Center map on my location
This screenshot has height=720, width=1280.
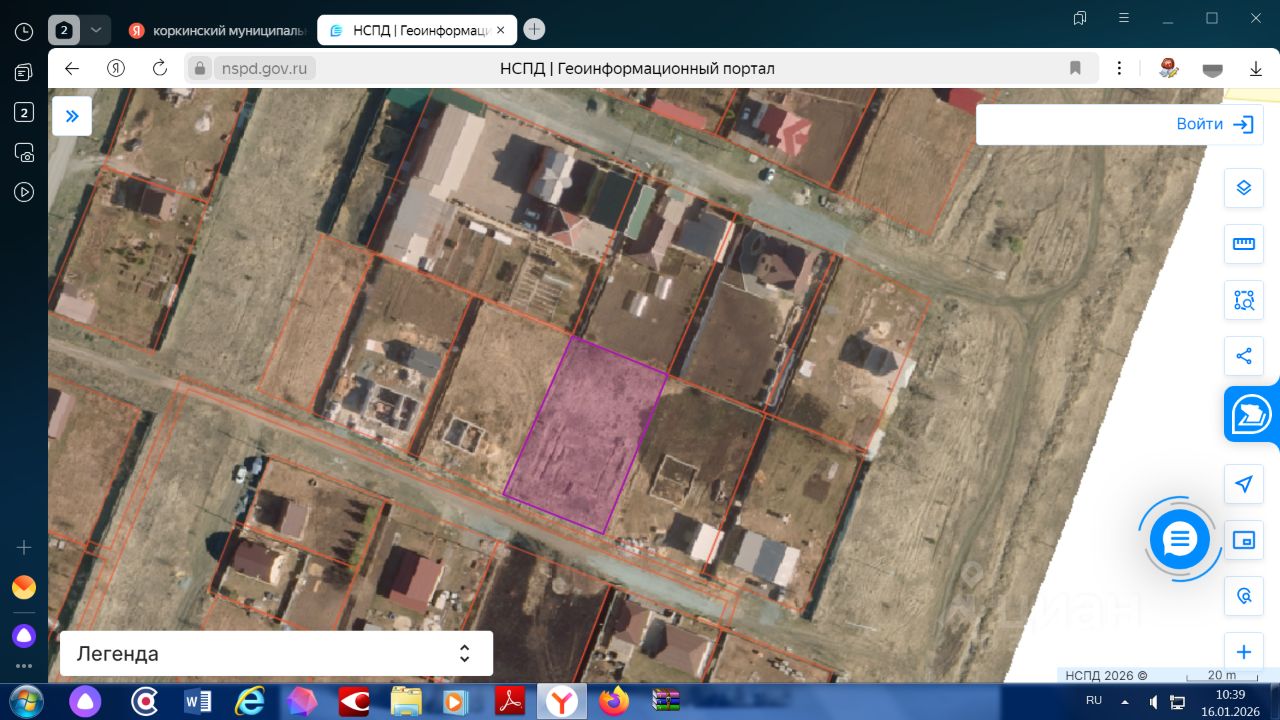(1244, 484)
